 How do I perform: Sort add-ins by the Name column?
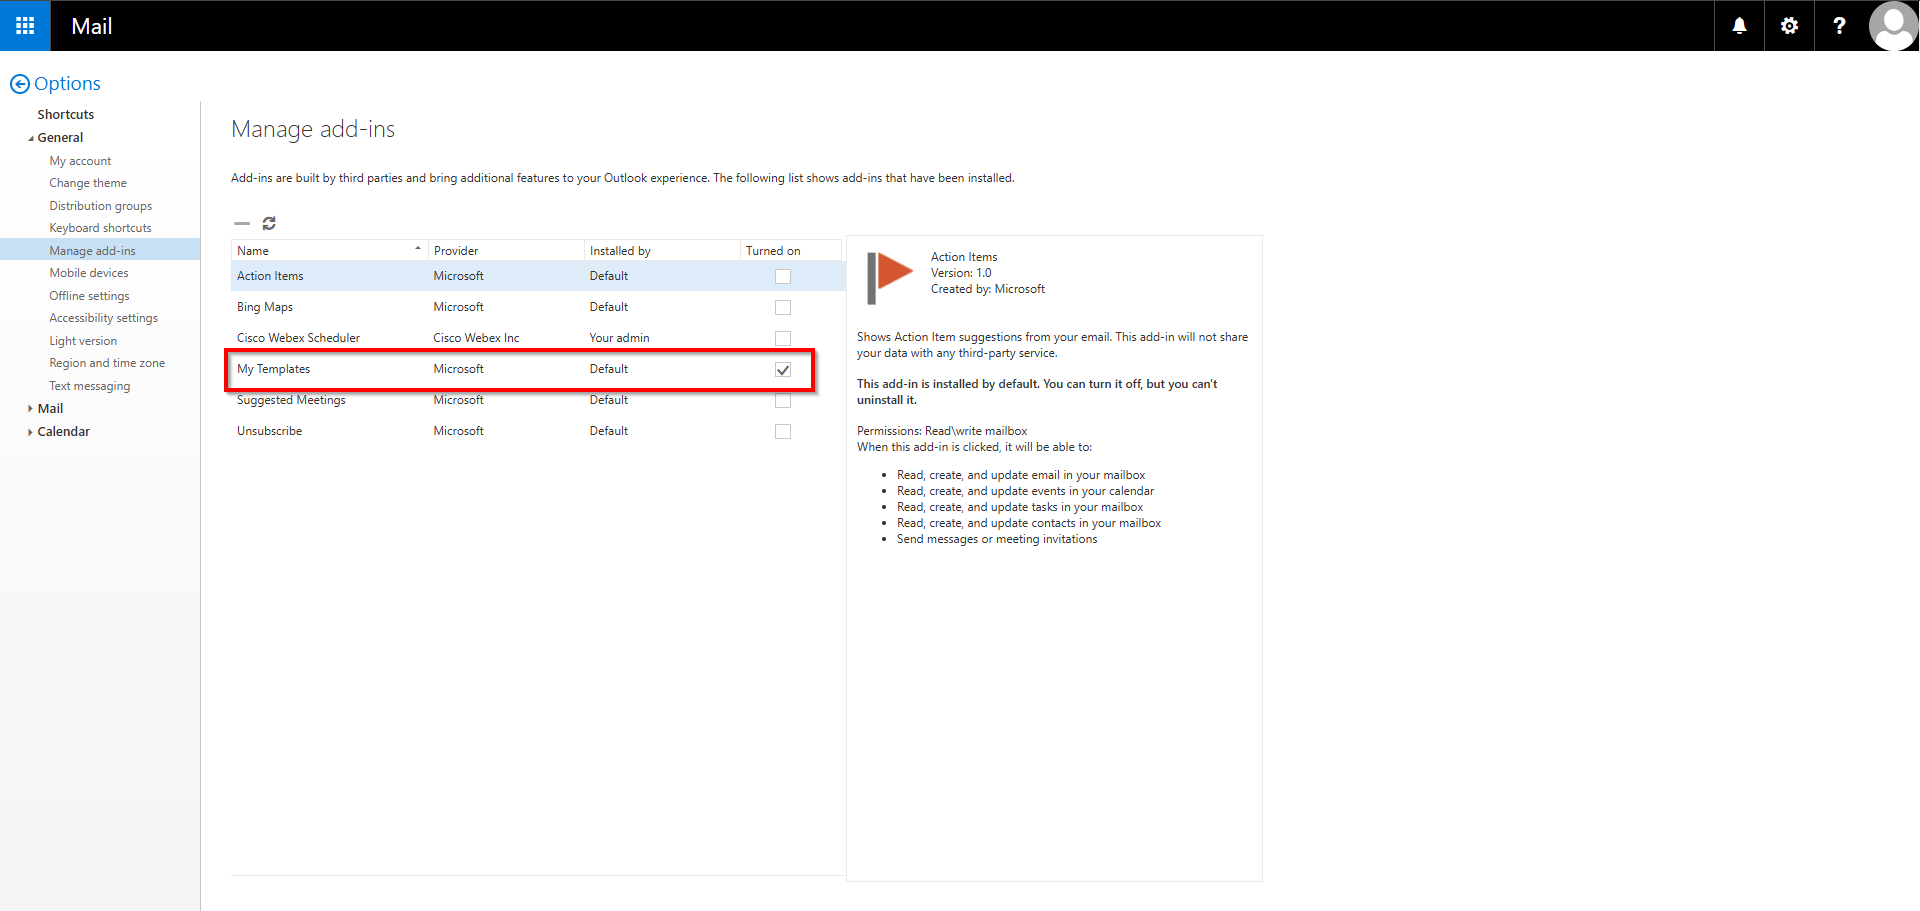point(253,250)
